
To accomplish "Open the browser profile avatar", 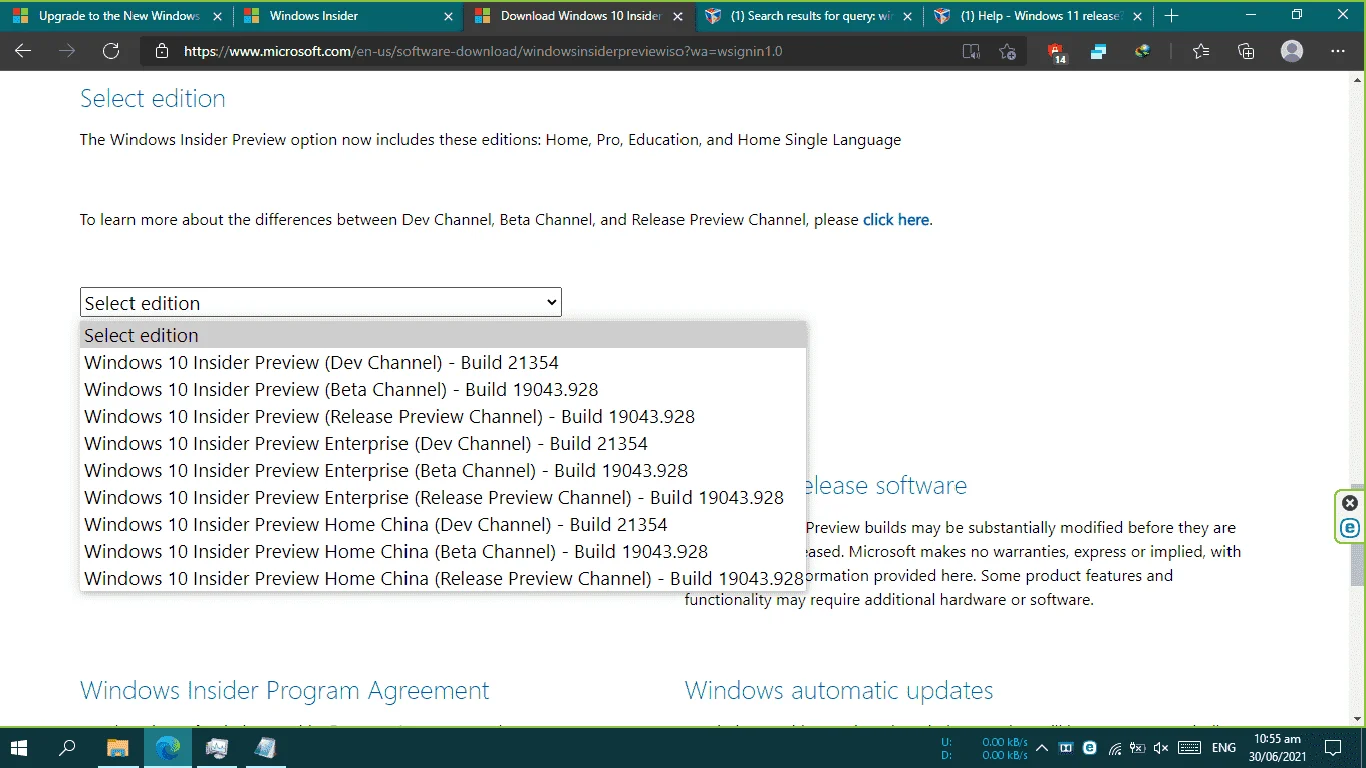I will click(1292, 51).
